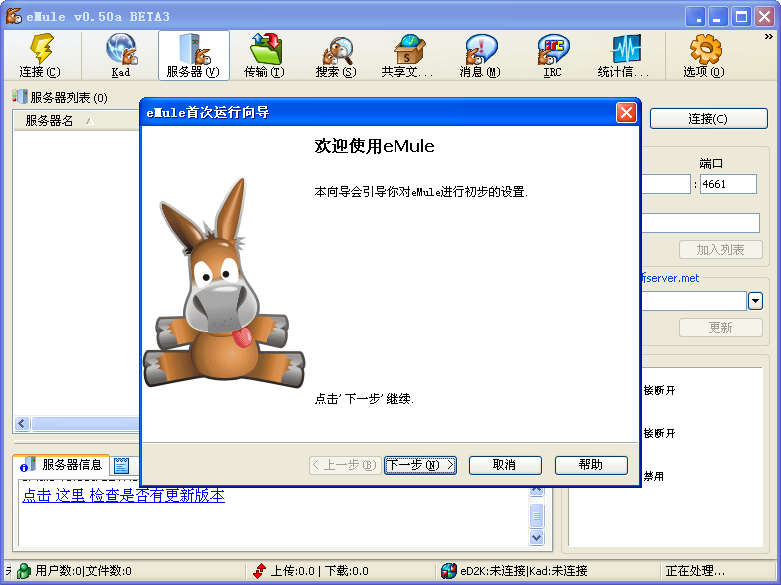Click the log notepad tab icon
The width and height of the screenshot is (781, 585).
tap(121, 465)
